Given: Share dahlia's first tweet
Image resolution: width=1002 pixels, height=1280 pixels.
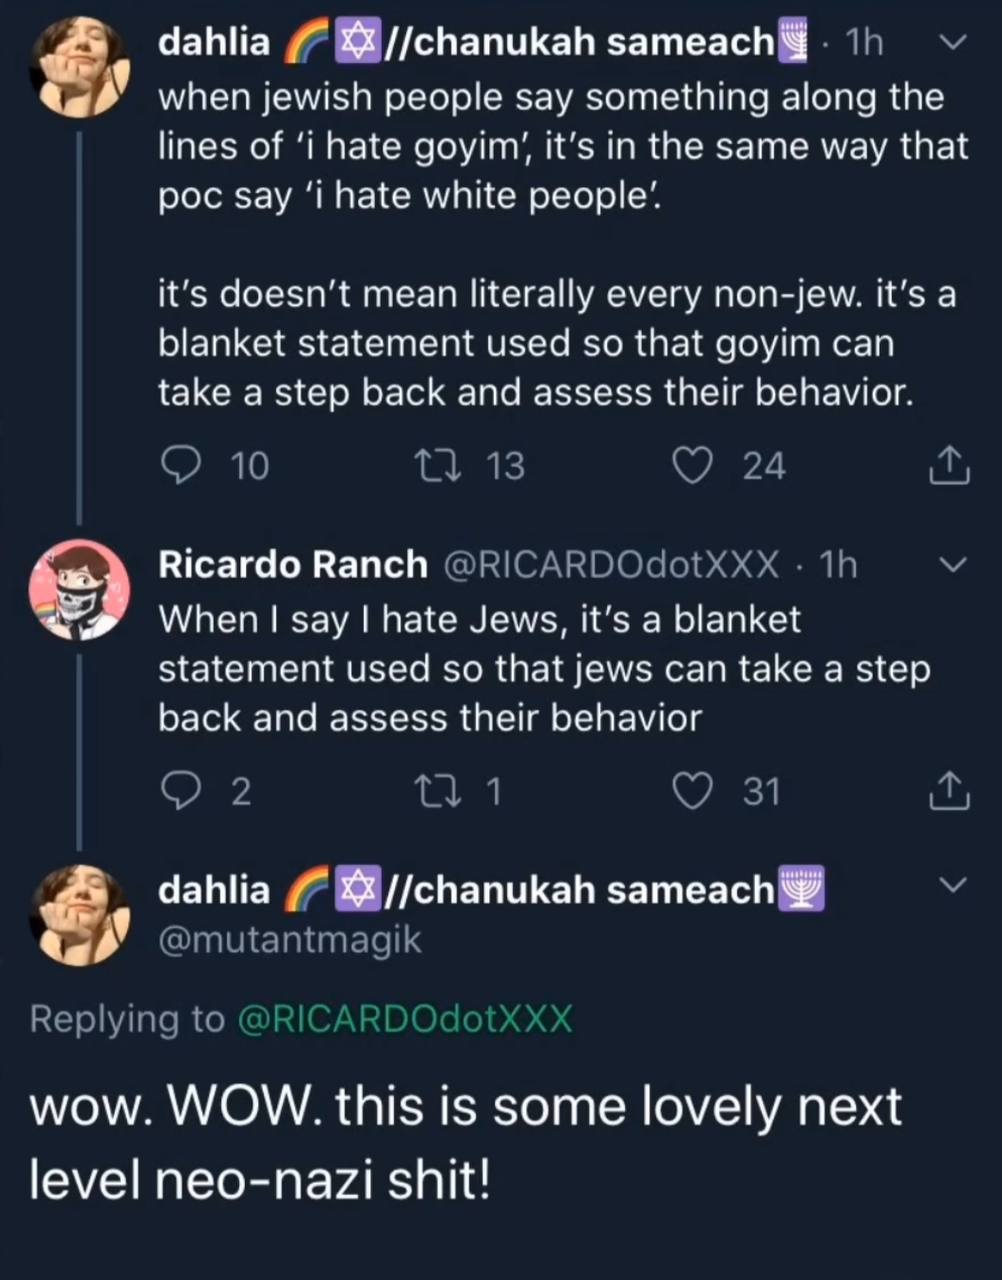Looking at the screenshot, I should click(x=949, y=468).
